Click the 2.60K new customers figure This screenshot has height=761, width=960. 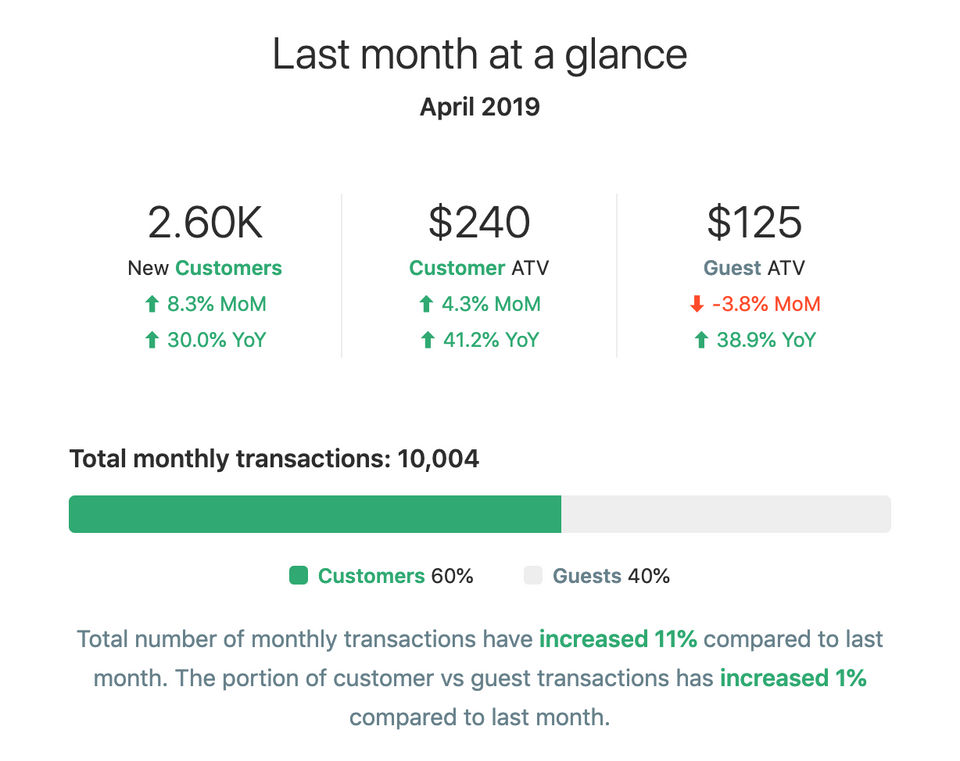click(x=205, y=222)
